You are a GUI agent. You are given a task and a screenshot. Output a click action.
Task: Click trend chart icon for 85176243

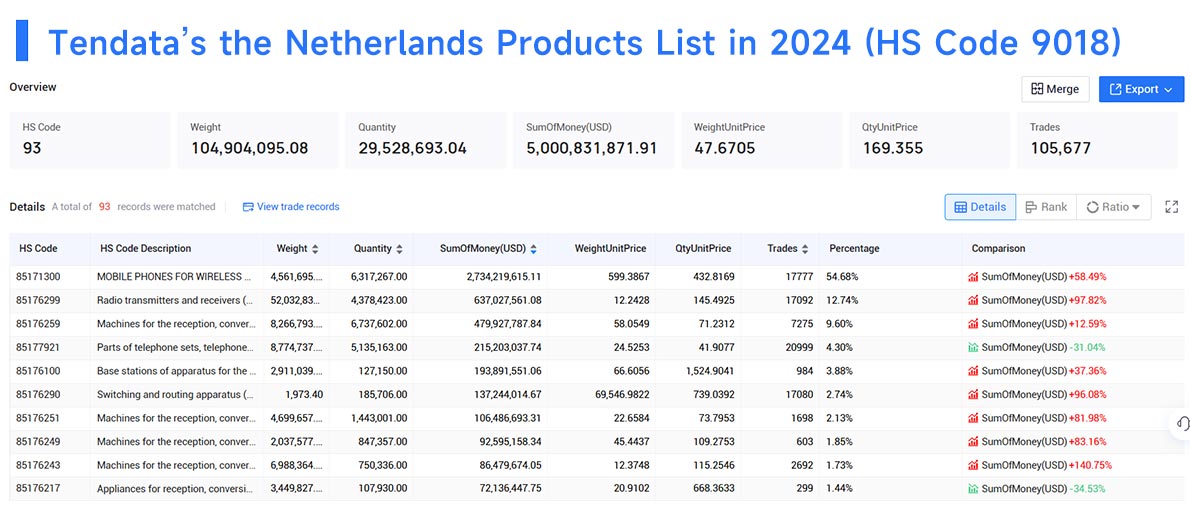(x=973, y=465)
